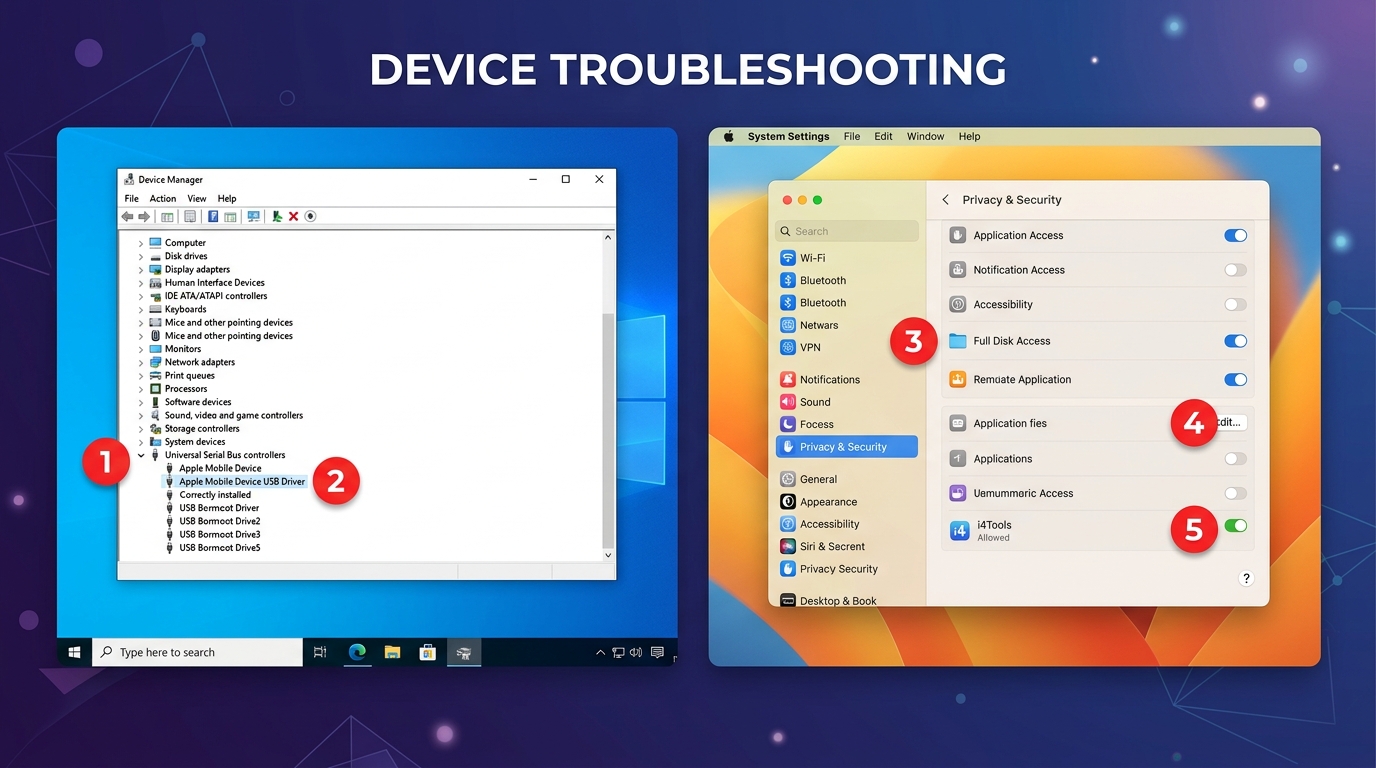Image resolution: width=1376 pixels, height=768 pixels.
Task: Expand the Display adapters node
Action: pyautogui.click(x=141, y=270)
